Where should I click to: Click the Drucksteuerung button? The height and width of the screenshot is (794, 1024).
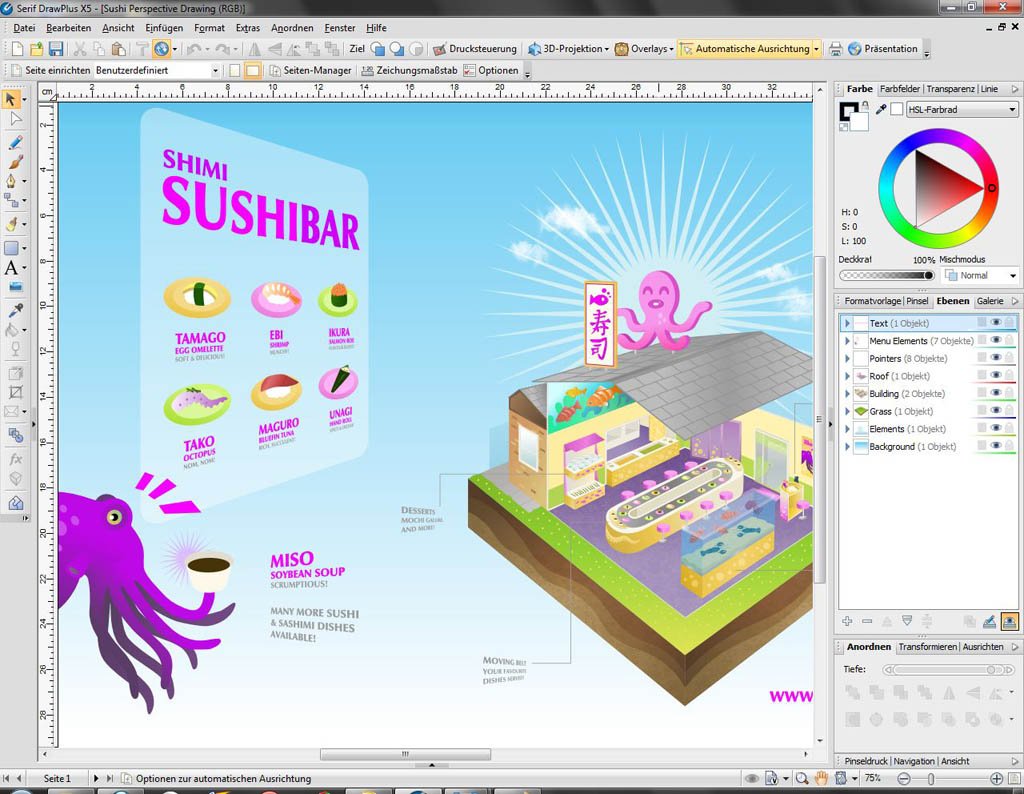pyautogui.click(x=475, y=49)
